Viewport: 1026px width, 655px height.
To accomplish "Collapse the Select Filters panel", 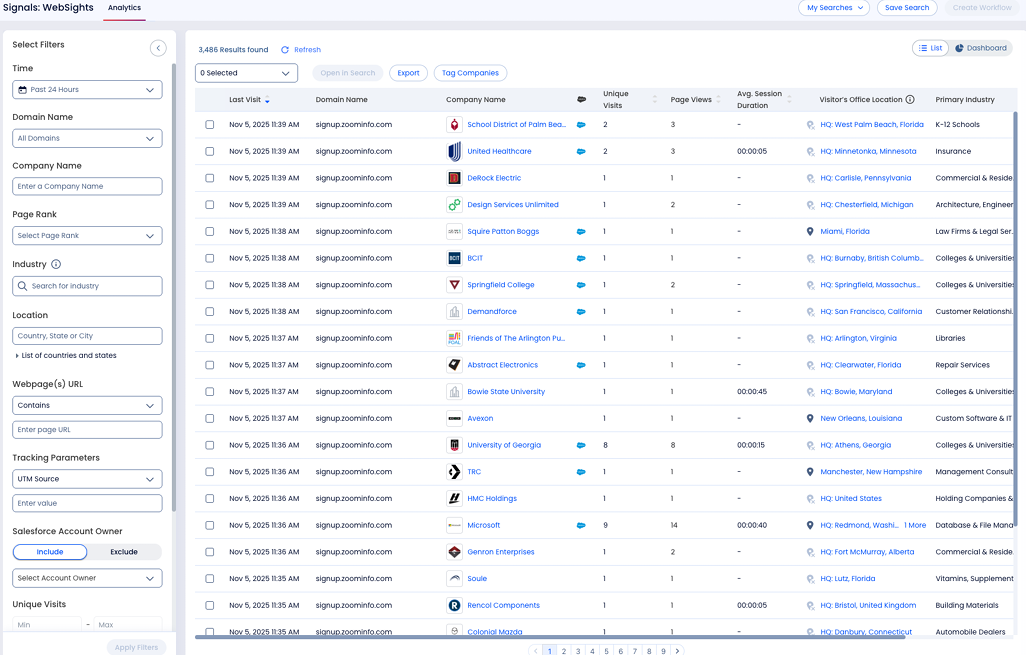I will tap(158, 48).
